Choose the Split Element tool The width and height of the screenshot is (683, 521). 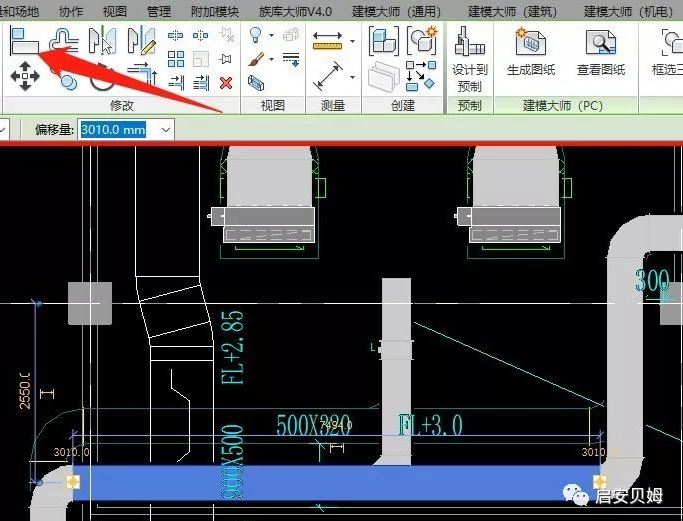tap(176, 35)
